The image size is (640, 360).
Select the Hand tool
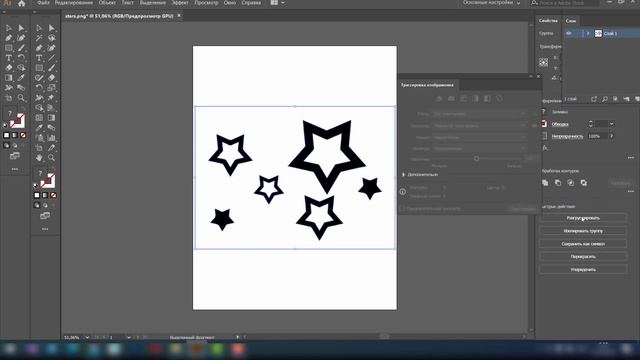[39, 158]
